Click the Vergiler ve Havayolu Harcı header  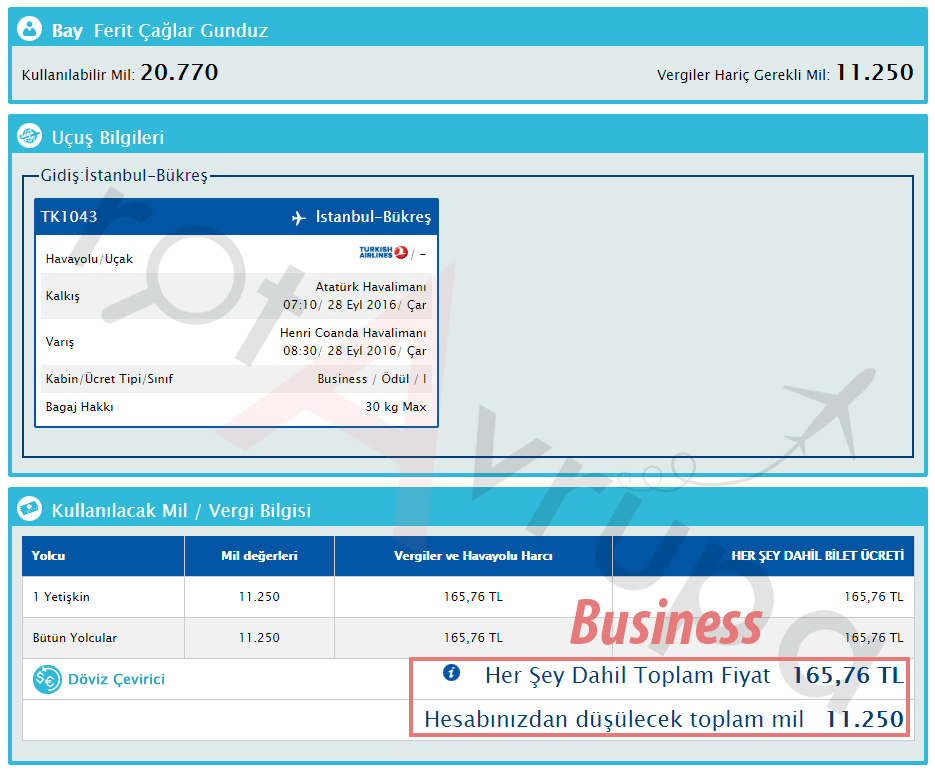473,556
